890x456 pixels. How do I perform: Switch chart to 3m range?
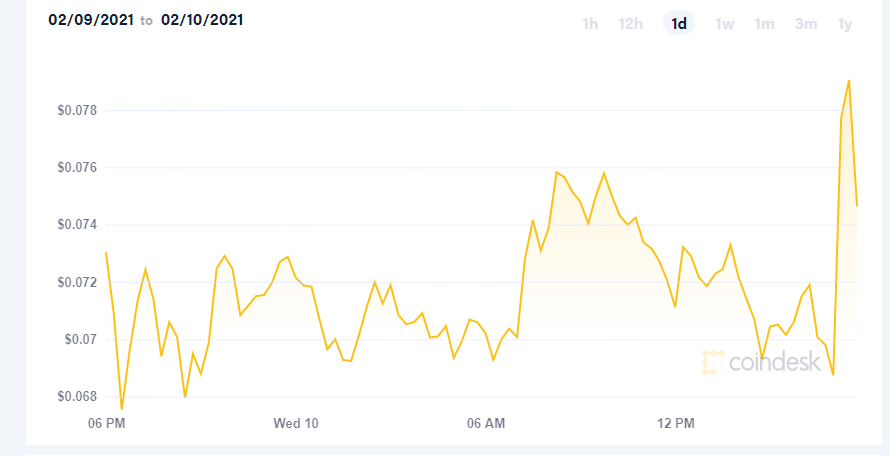click(x=805, y=24)
